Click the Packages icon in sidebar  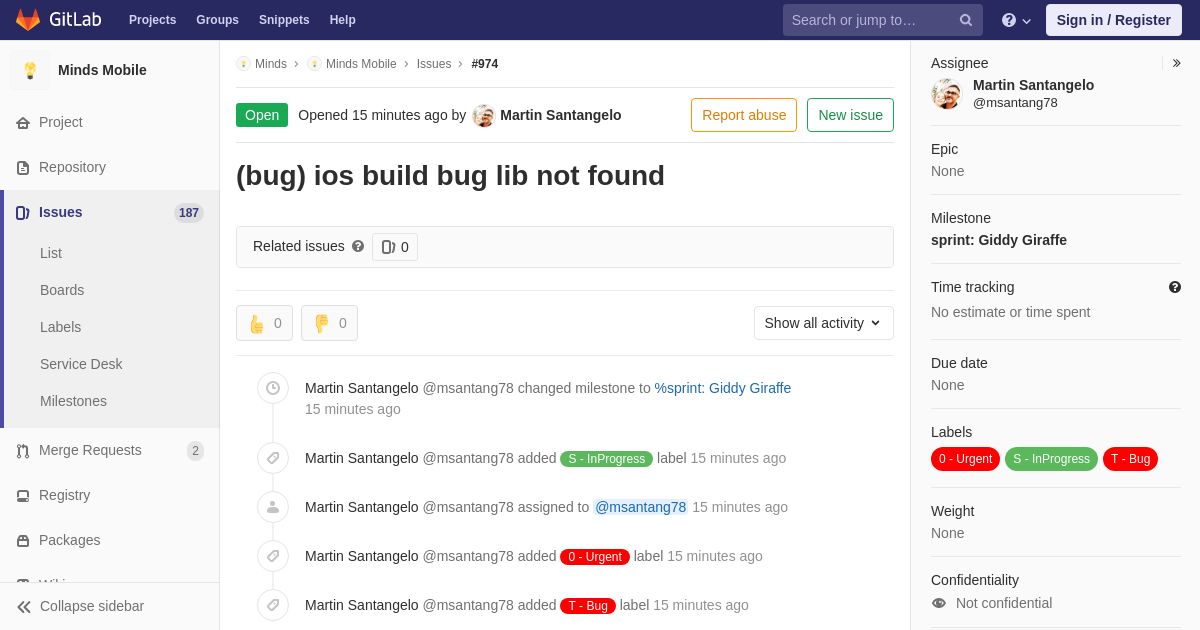click(23, 541)
